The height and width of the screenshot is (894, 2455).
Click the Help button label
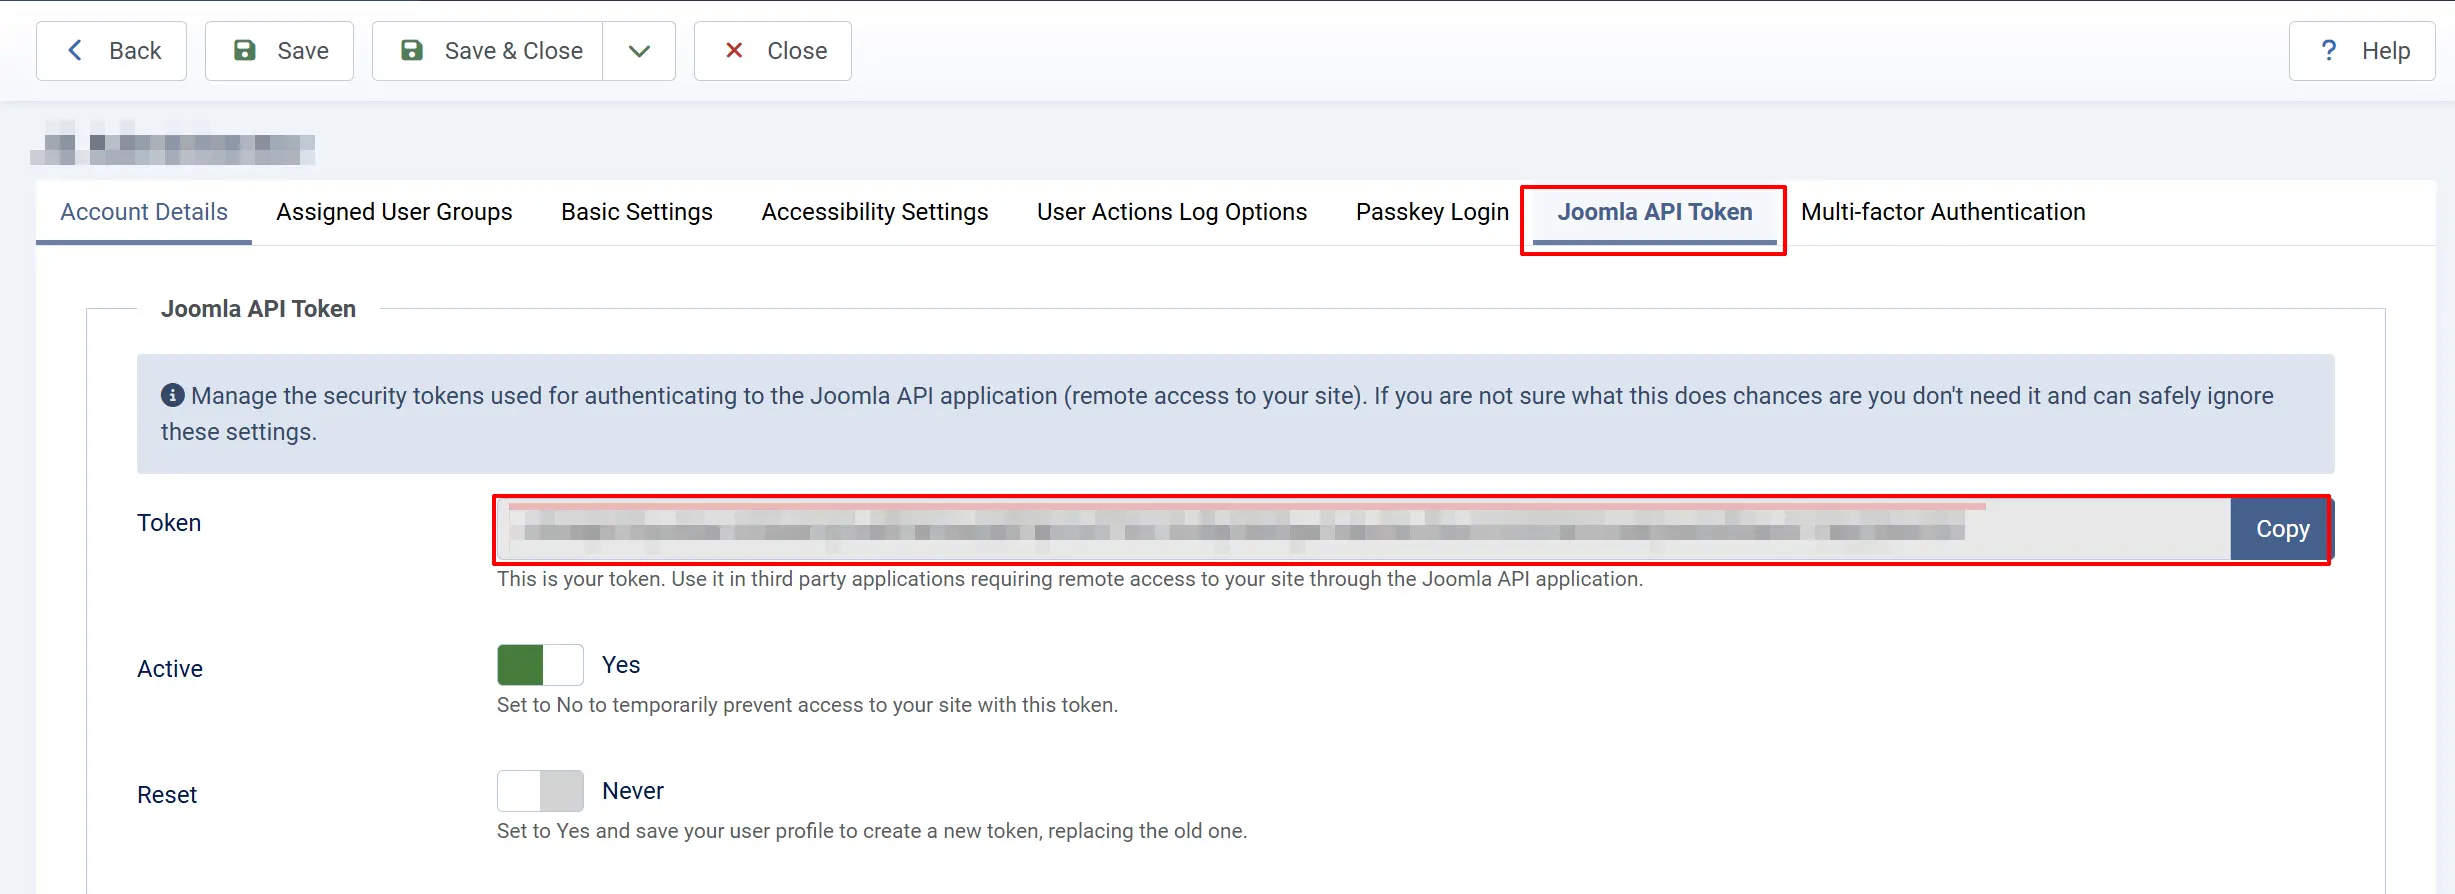tap(2386, 51)
